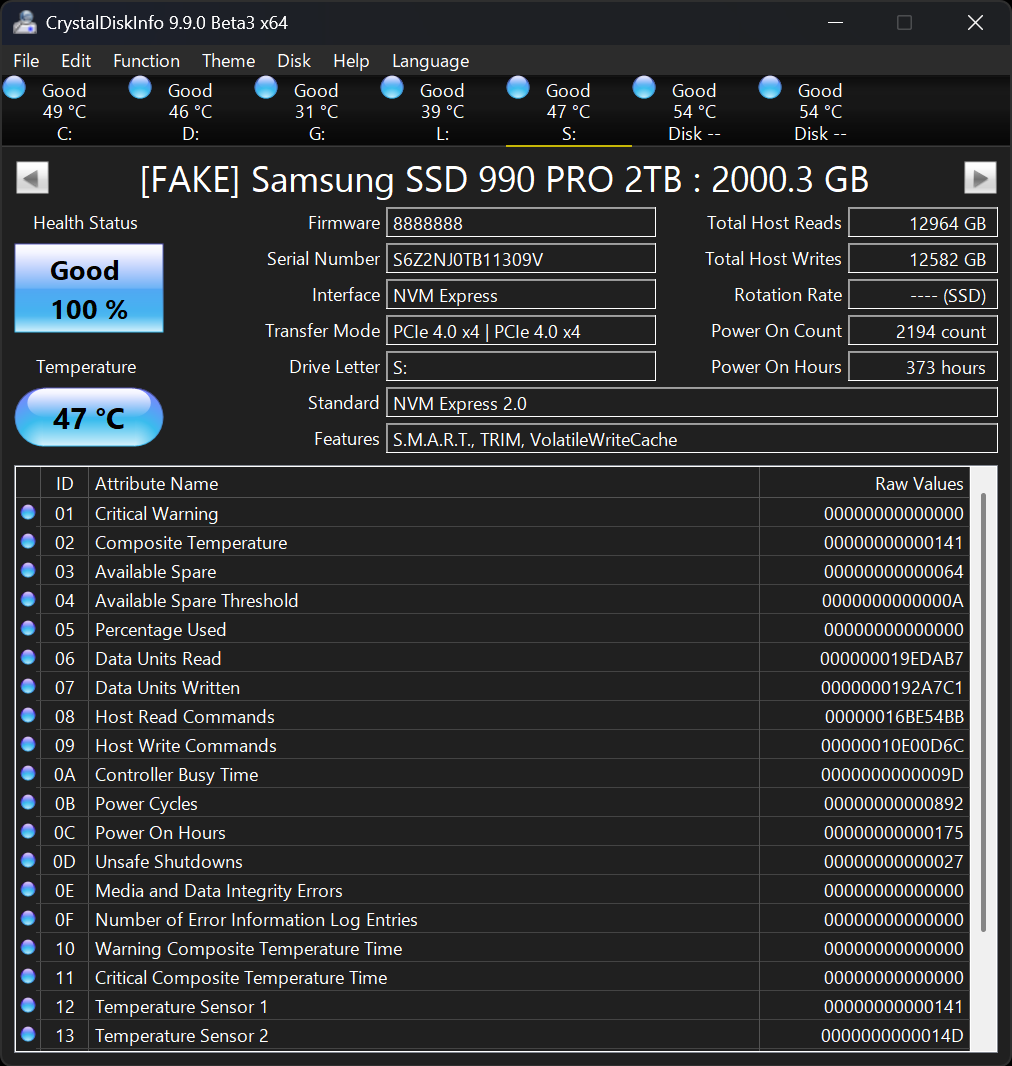Image resolution: width=1012 pixels, height=1066 pixels.
Task: Click the Raw Values column header
Action: point(865,483)
